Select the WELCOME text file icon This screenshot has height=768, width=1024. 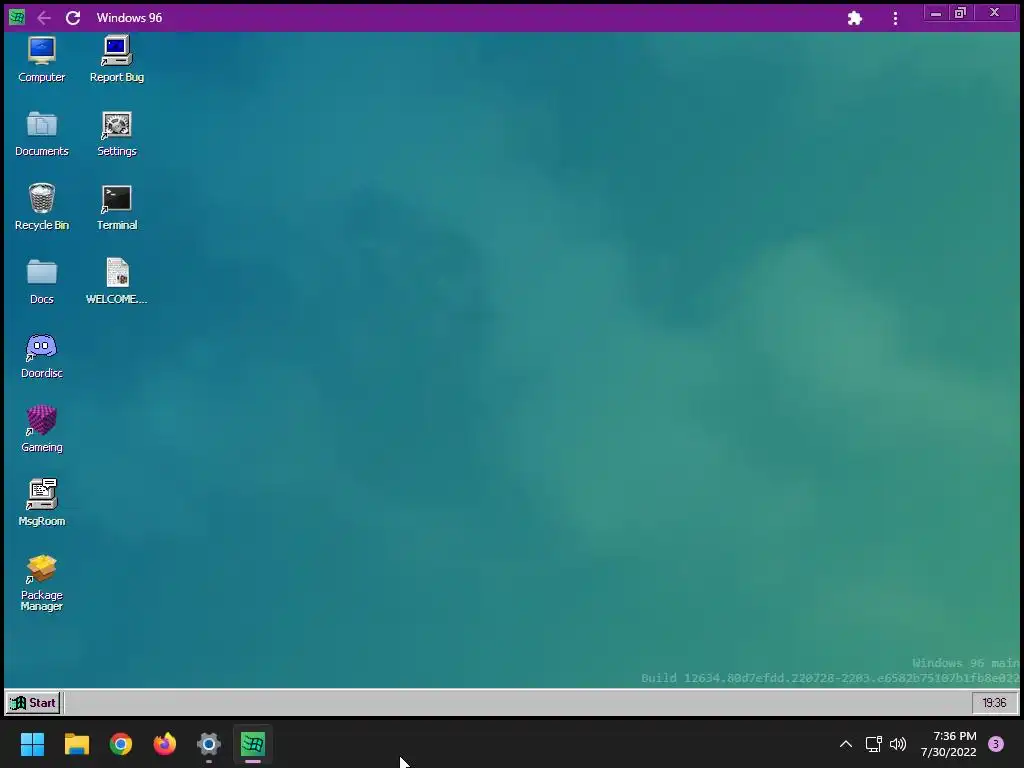point(117,281)
